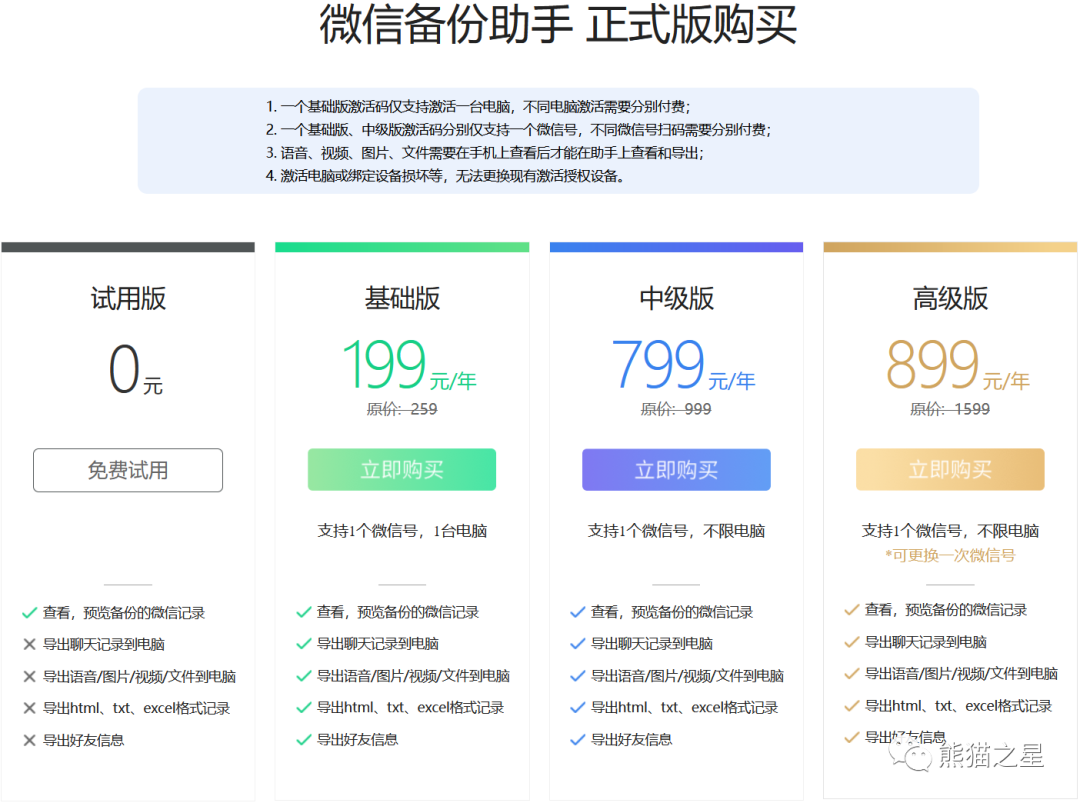This screenshot has width=1080, height=803.
Task: Click 查看，预览备份的微信记录 text in 试用版
Action: tap(124, 613)
